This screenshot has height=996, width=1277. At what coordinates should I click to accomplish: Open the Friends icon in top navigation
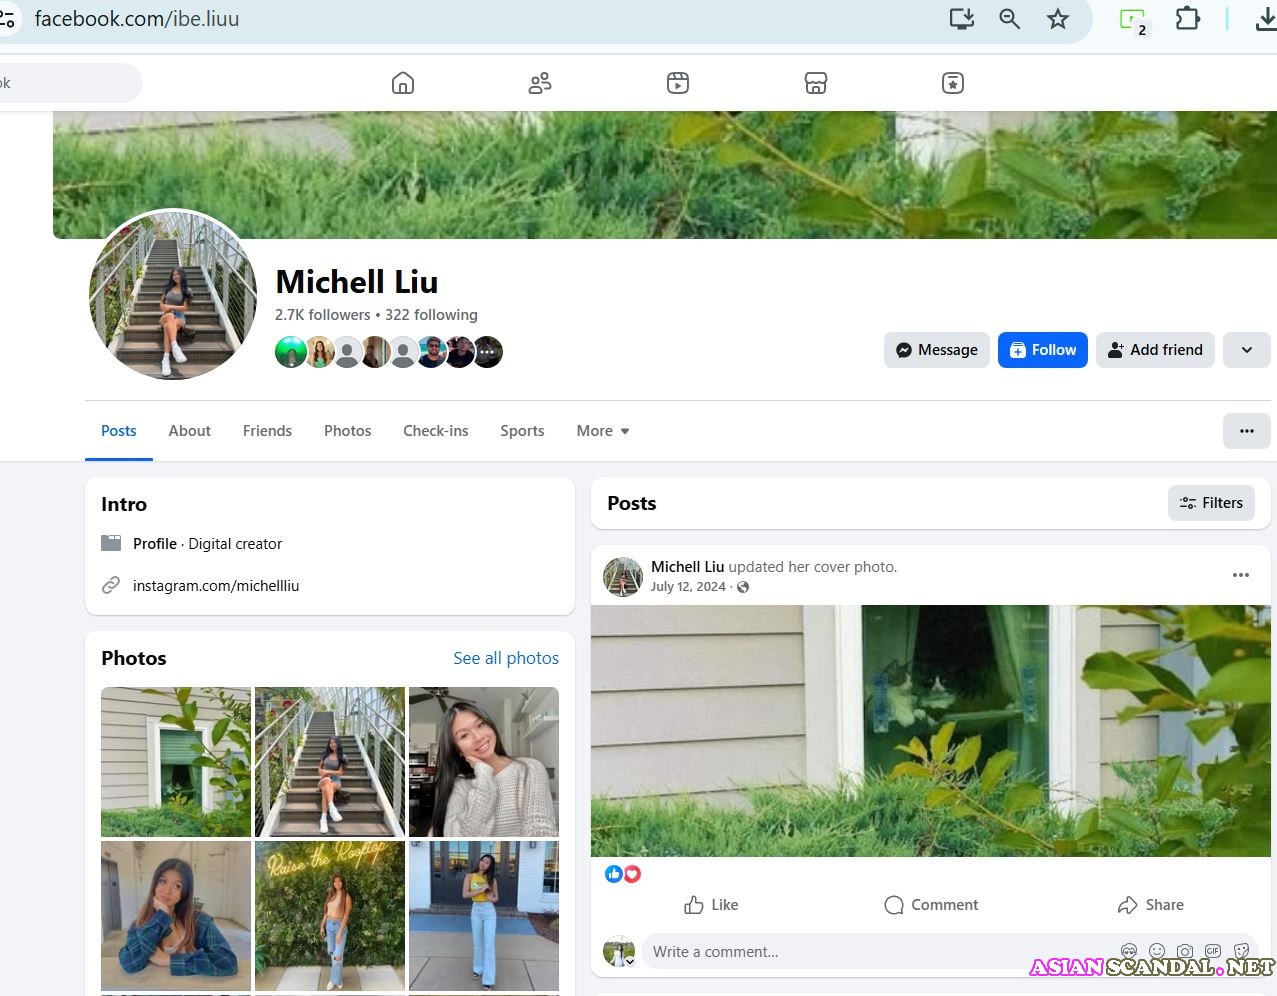tap(540, 83)
